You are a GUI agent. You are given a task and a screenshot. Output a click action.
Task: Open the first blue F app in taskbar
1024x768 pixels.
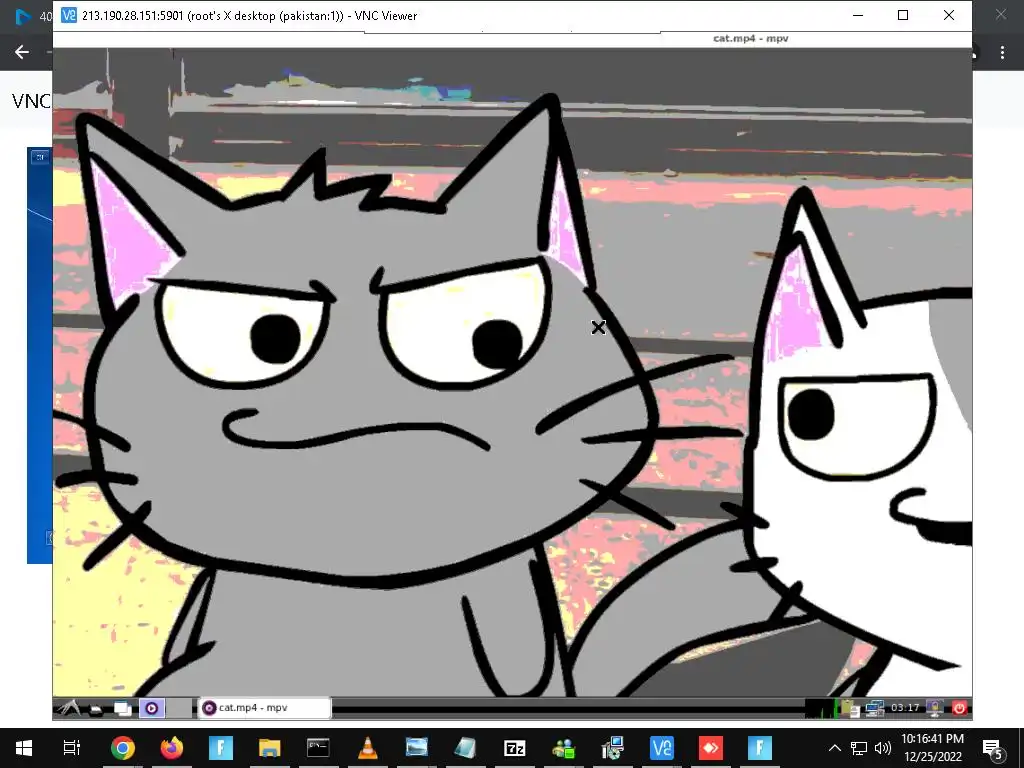(x=221, y=748)
